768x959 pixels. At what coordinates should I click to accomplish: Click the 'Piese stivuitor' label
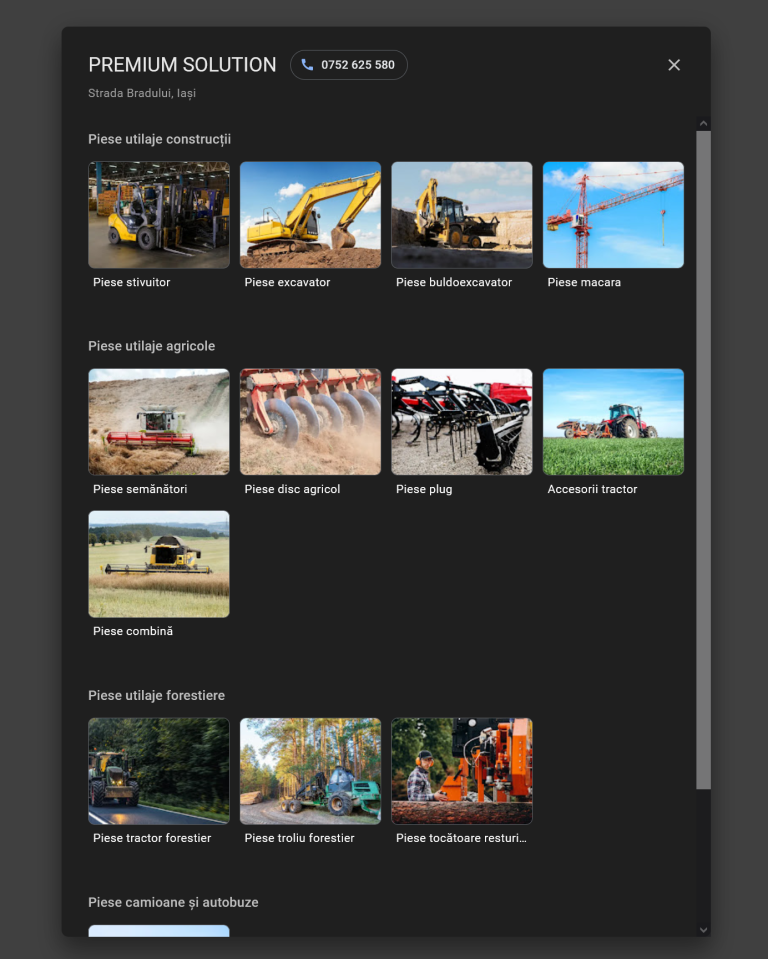tap(131, 282)
